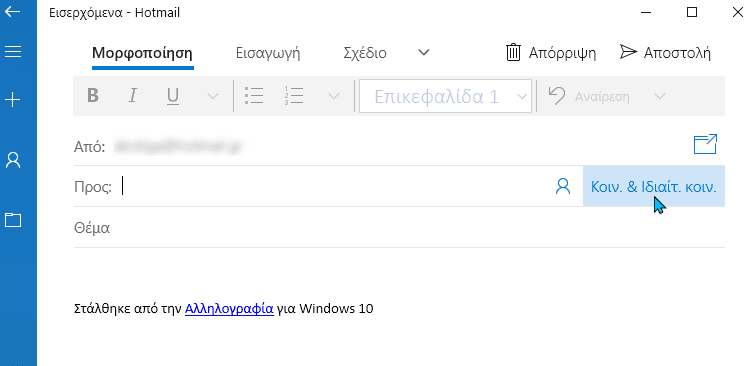This screenshot has width=744, height=366.
Task: Expand the tabs overflow chevron after Σχέδιο
Action: pos(423,52)
